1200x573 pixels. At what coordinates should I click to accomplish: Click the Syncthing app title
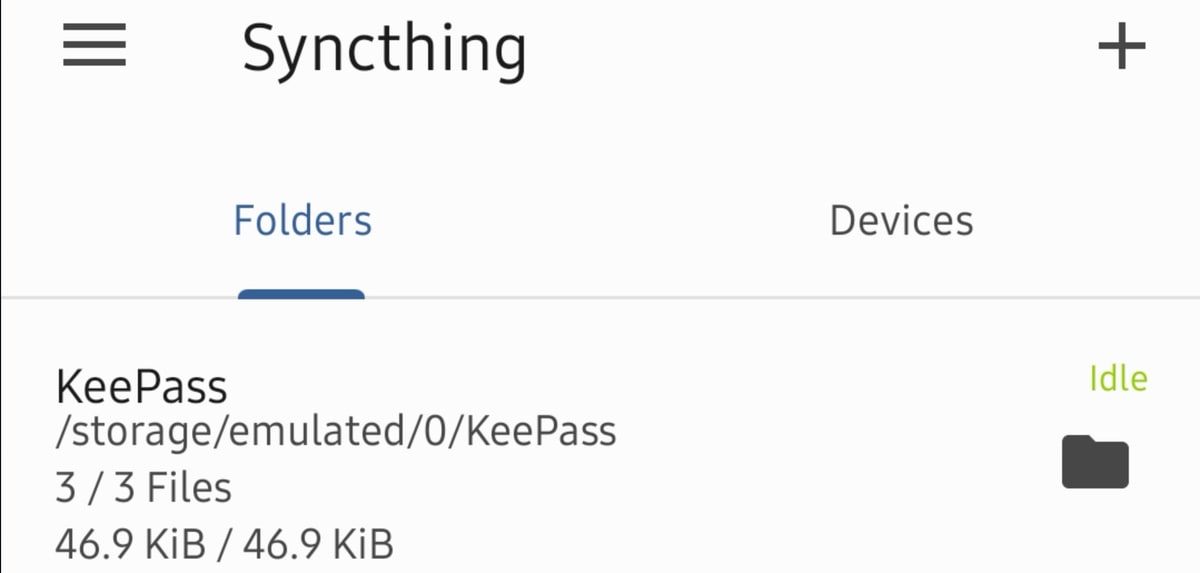(384, 48)
